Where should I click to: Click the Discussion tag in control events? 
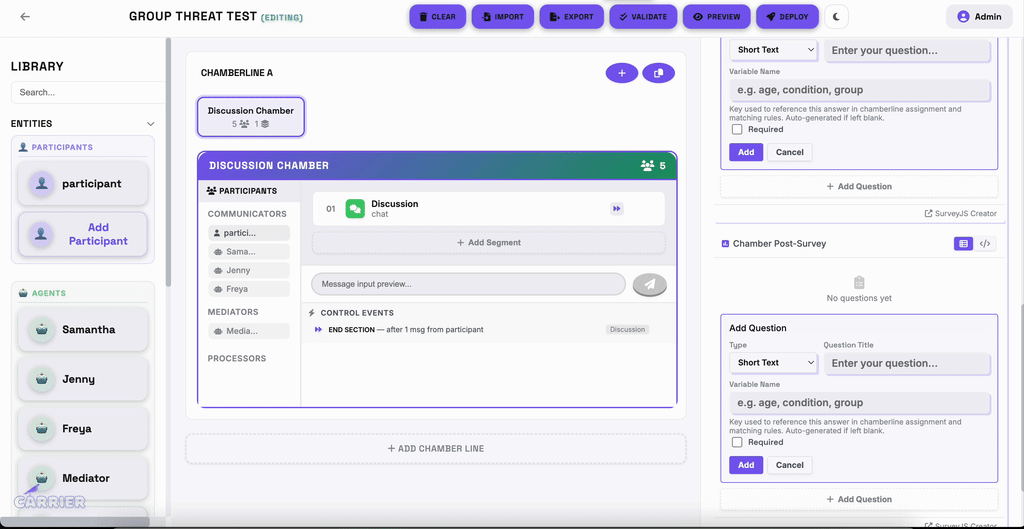pos(627,330)
